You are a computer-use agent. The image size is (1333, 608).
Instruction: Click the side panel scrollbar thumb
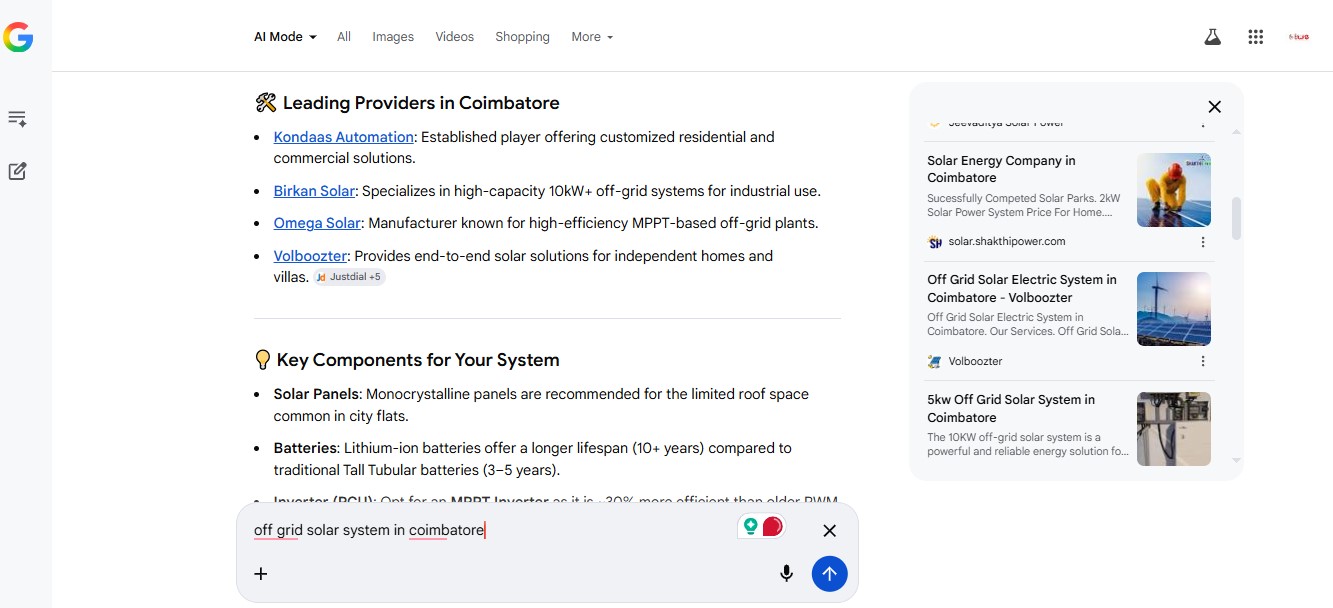pyautogui.click(x=1237, y=218)
